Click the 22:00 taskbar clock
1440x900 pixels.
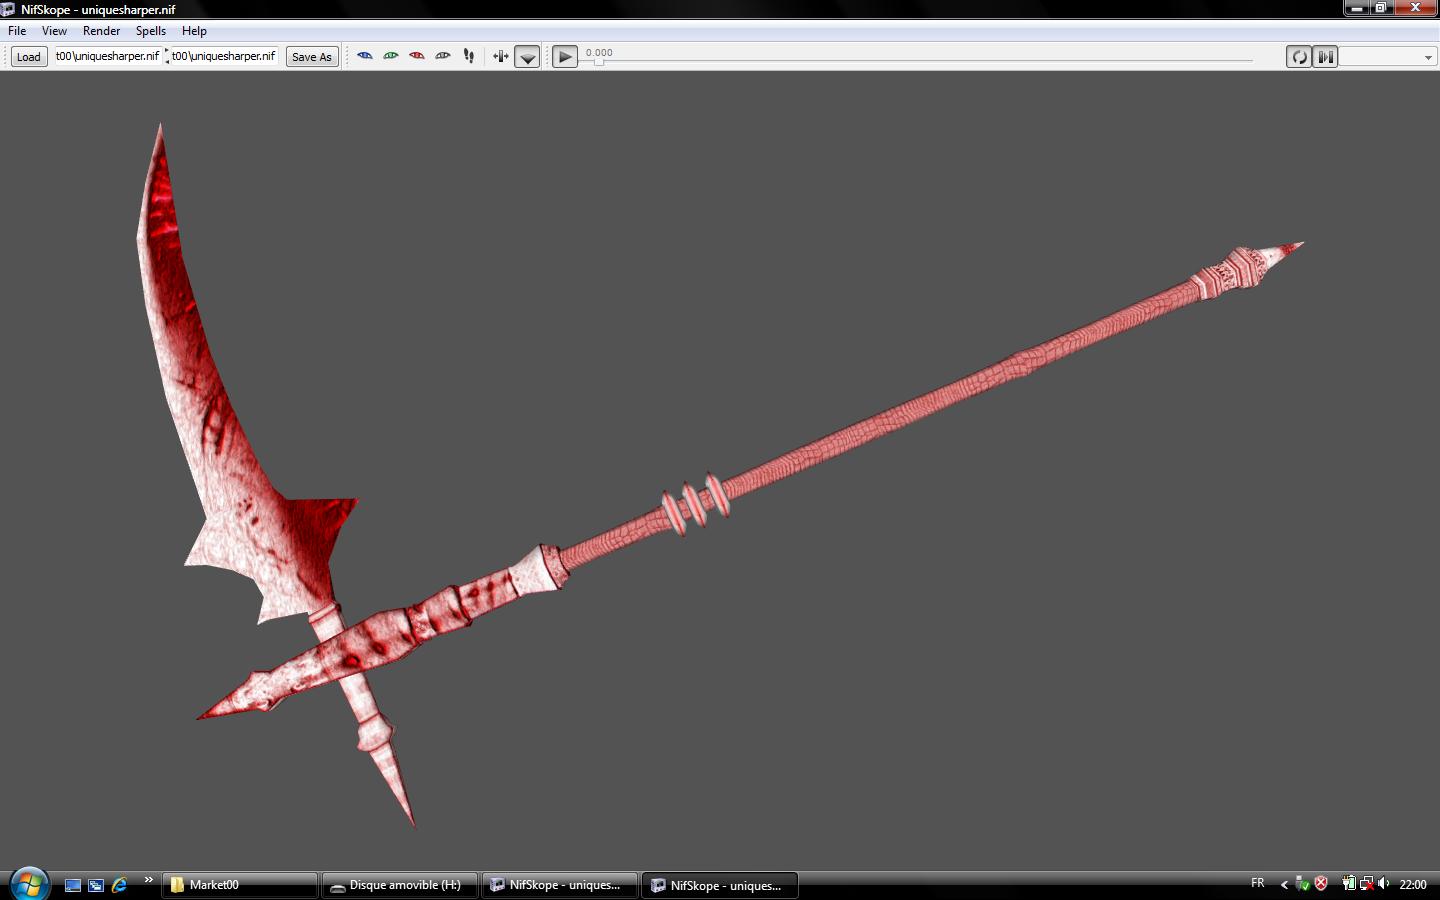1413,884
